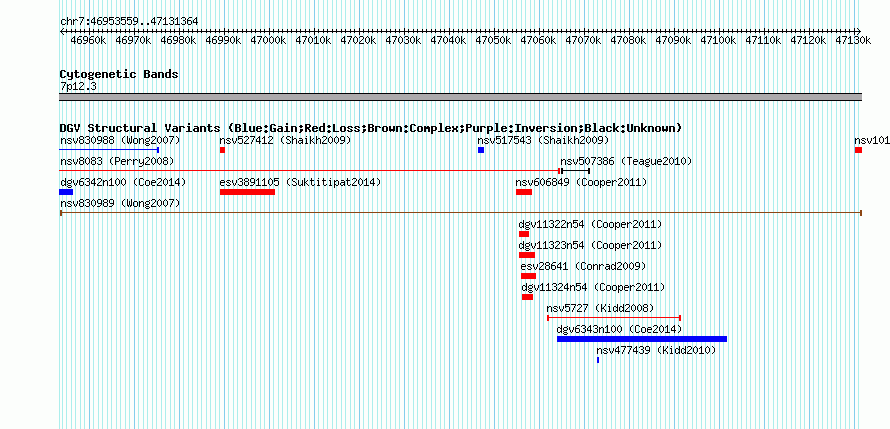The width and height of the screenshot is (890, 429).
Task: Click the red glyph under nsv101 label
Action: 858,150
